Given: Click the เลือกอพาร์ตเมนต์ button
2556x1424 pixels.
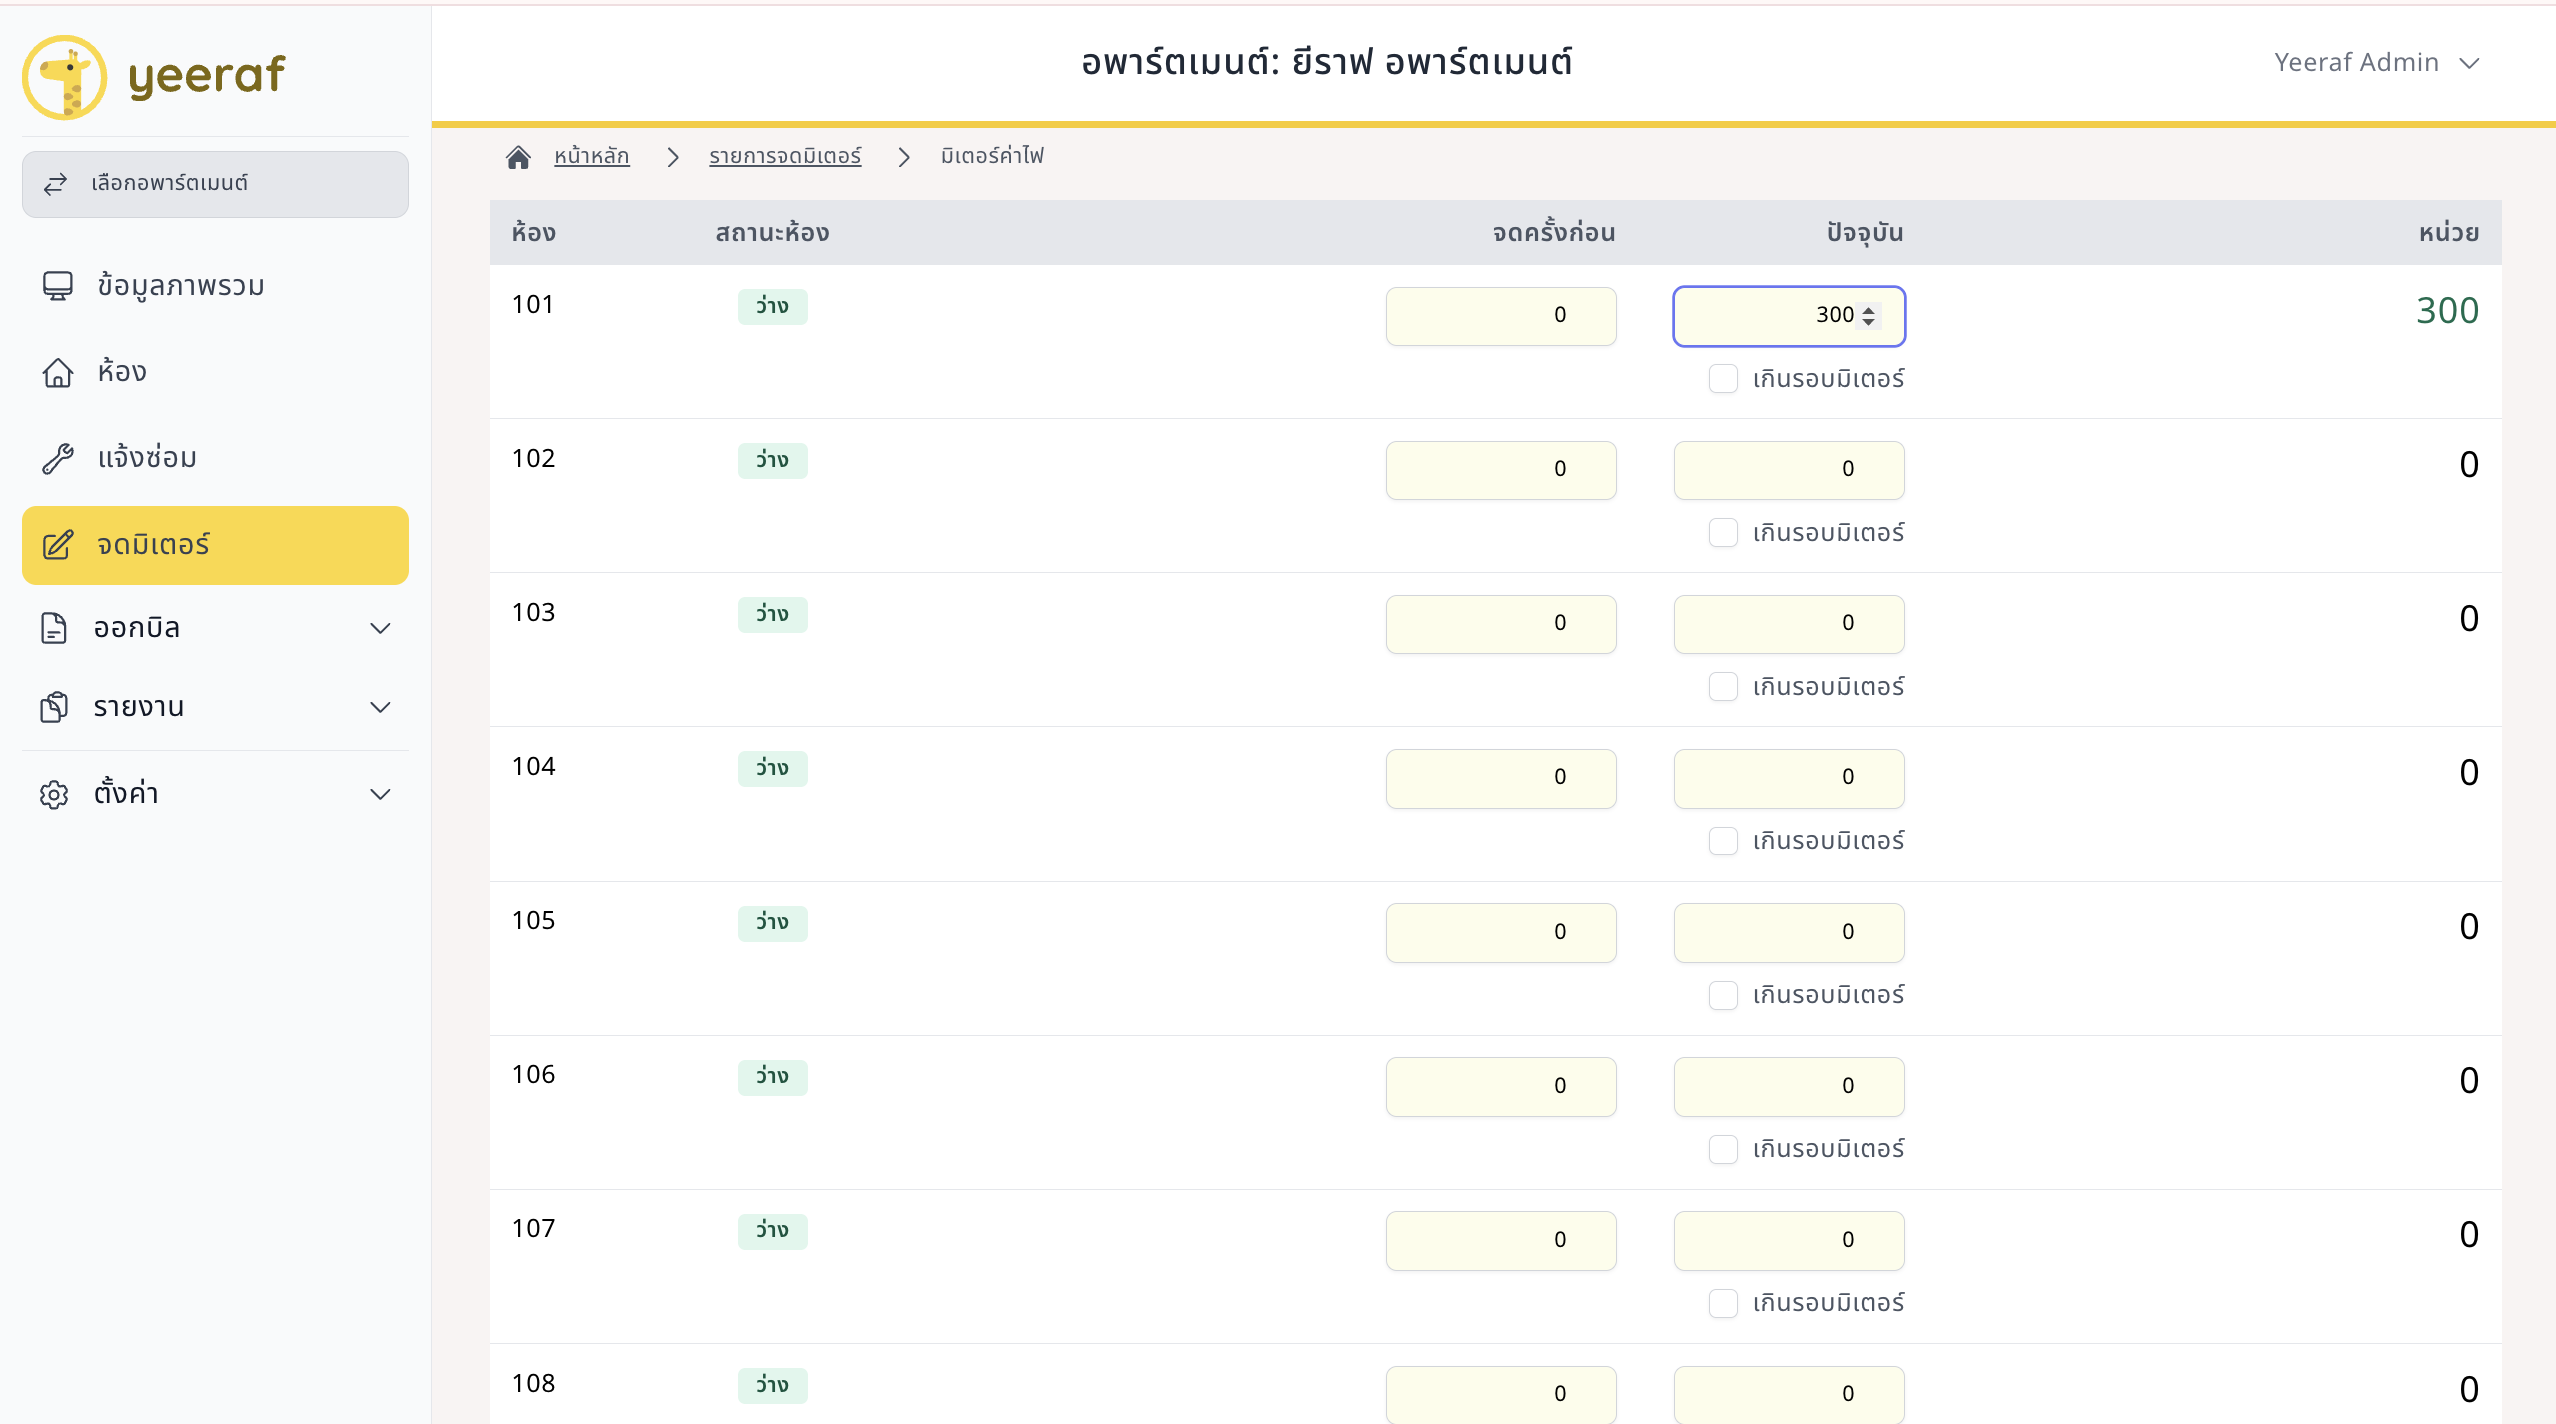Looking at the screenshot, I should point(215,184).
